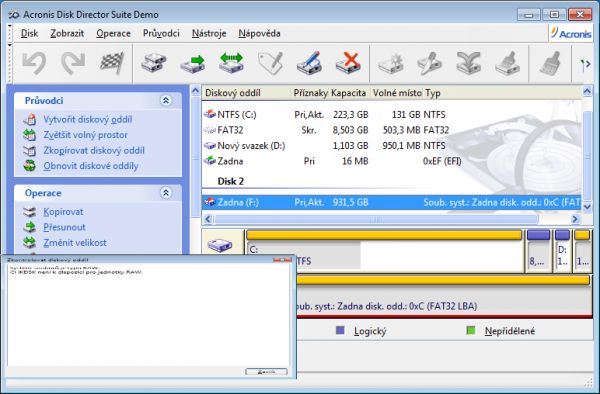
Task: Click the partition list scroll up arrow
Action: click(x=587, y=91)
